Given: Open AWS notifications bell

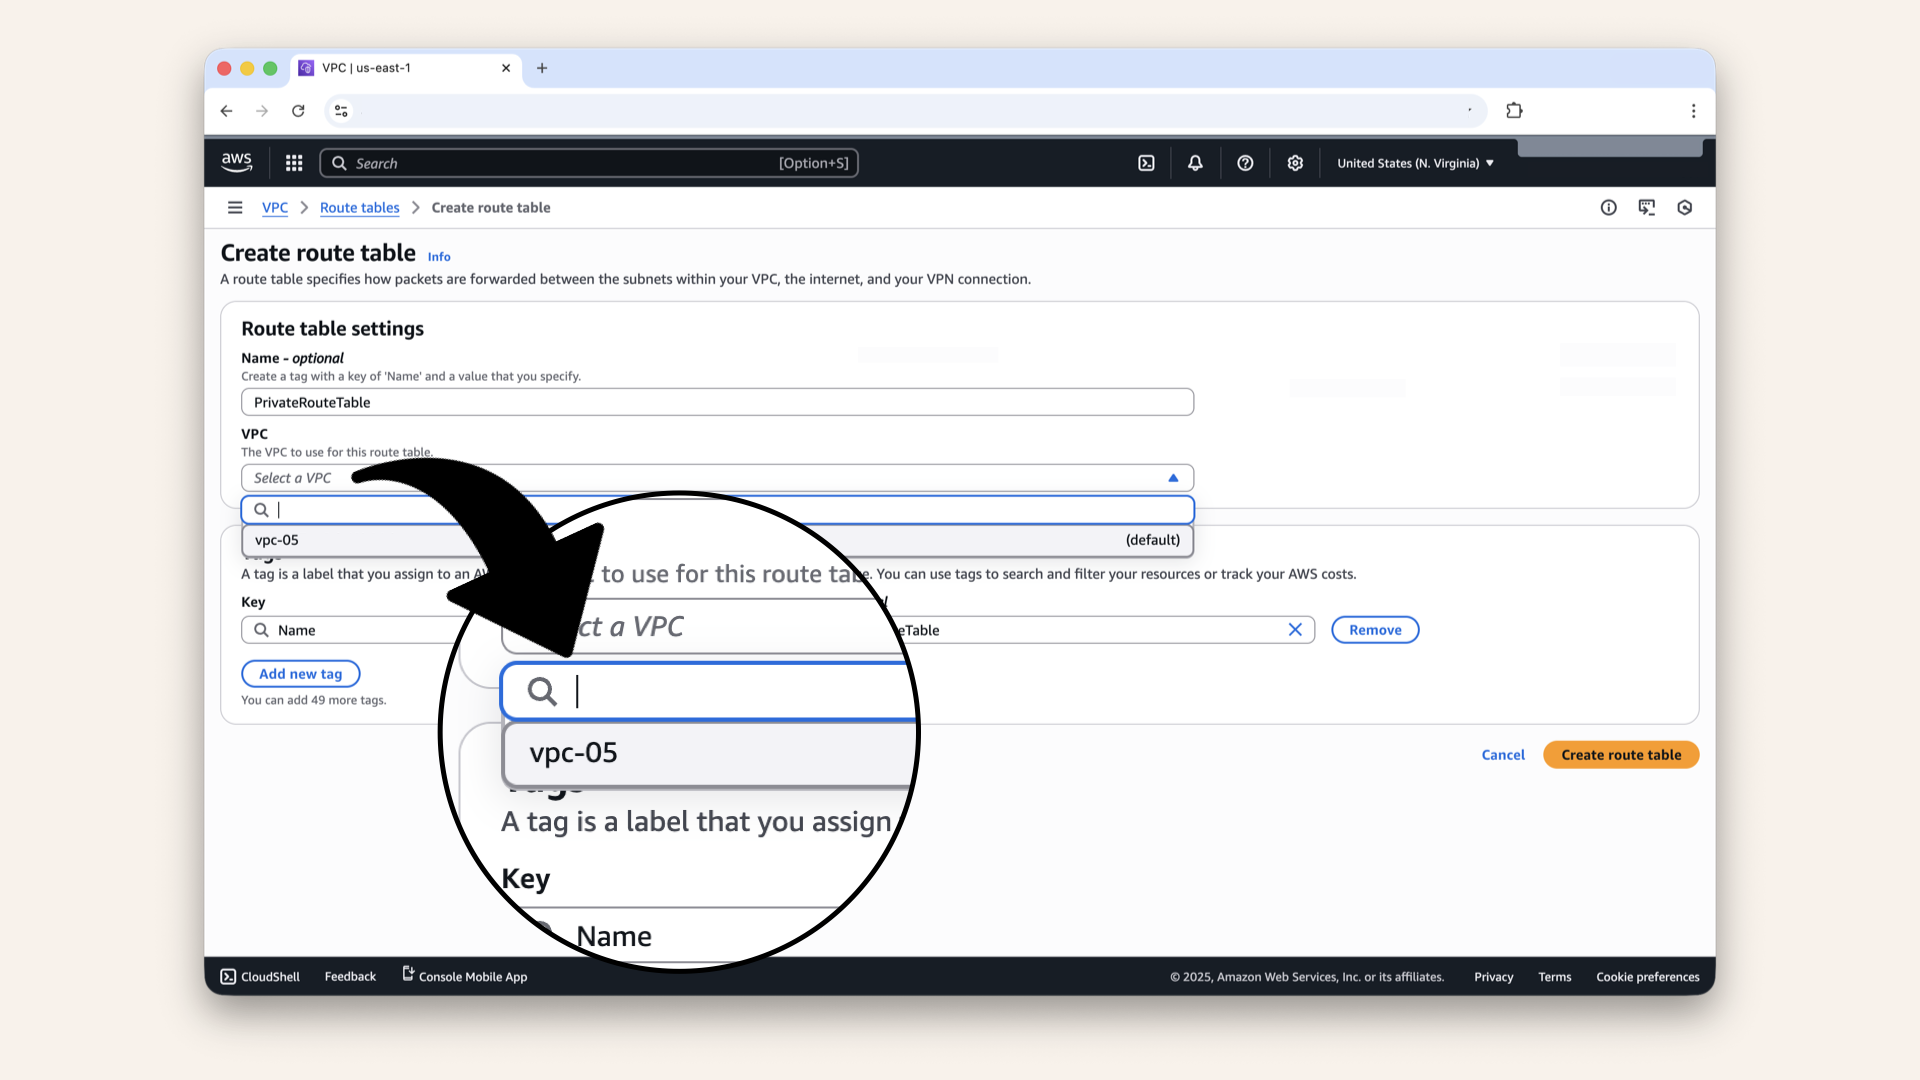Looking at the screenshot, I should [x=1195, y=162].
